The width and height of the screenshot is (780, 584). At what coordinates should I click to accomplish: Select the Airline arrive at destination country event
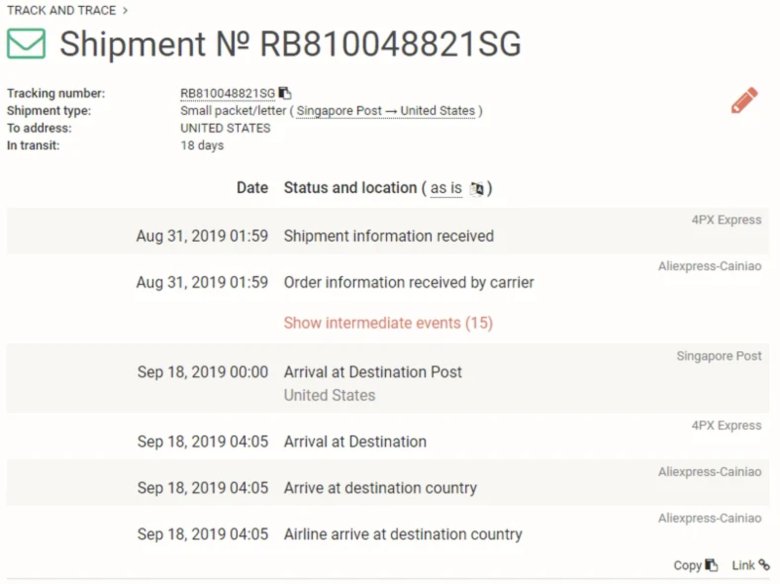(403, 534)
